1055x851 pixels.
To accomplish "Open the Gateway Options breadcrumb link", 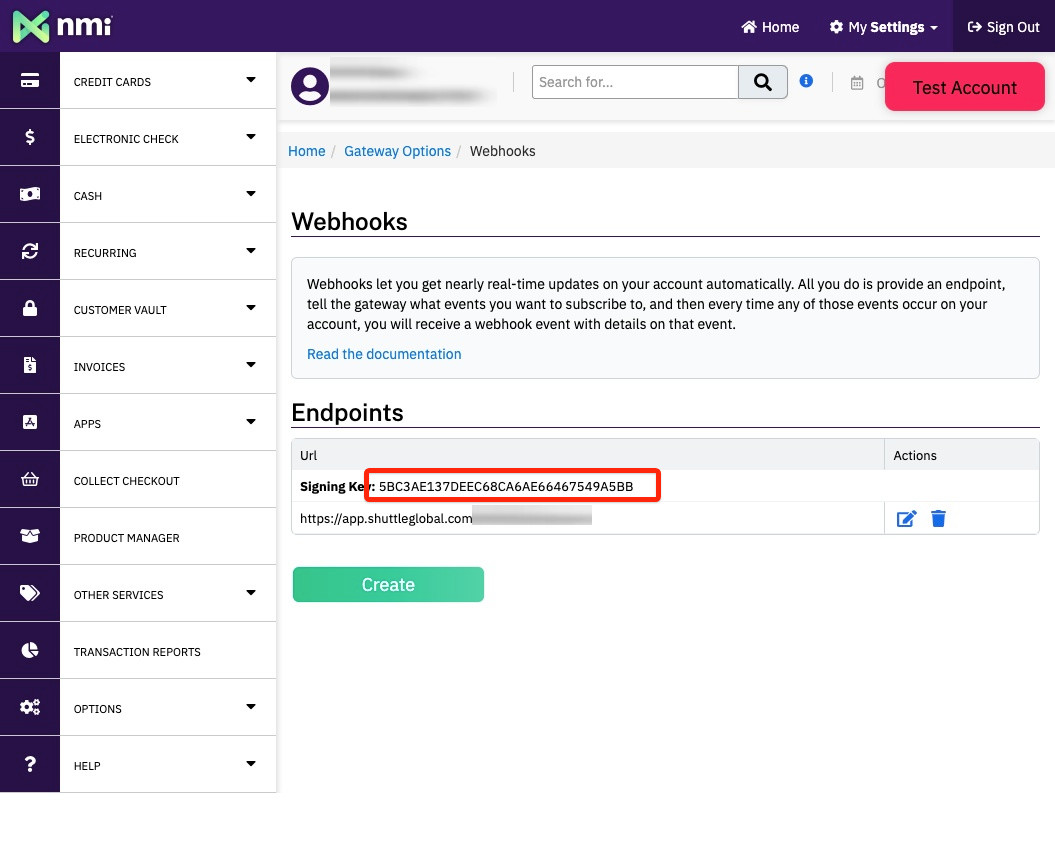I will point(397,151).
